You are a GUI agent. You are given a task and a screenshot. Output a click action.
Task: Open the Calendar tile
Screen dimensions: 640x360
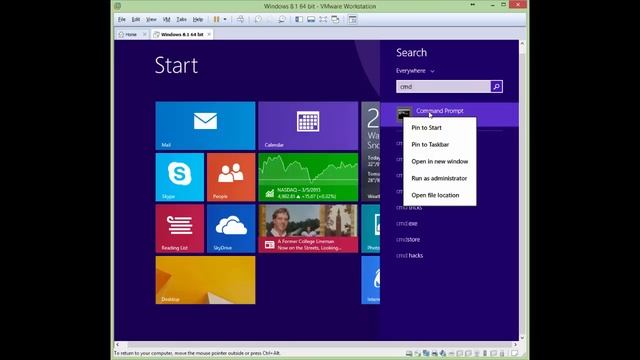(x=308, y=126)
